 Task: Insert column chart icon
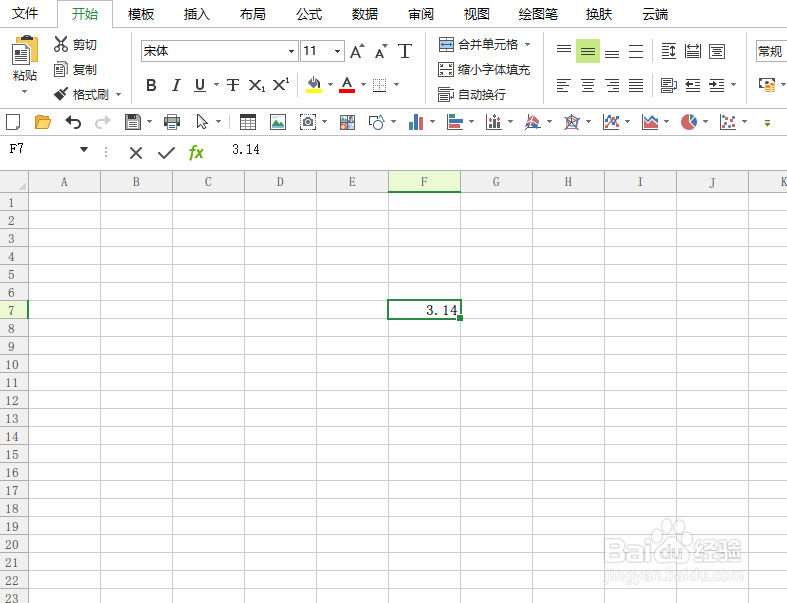coord(416,122)
